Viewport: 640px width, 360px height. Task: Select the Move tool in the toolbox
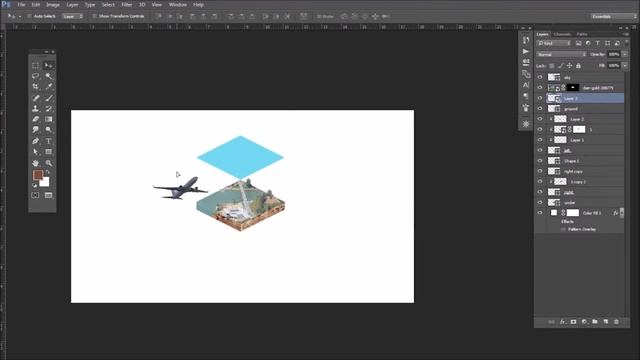pos(49,65)
